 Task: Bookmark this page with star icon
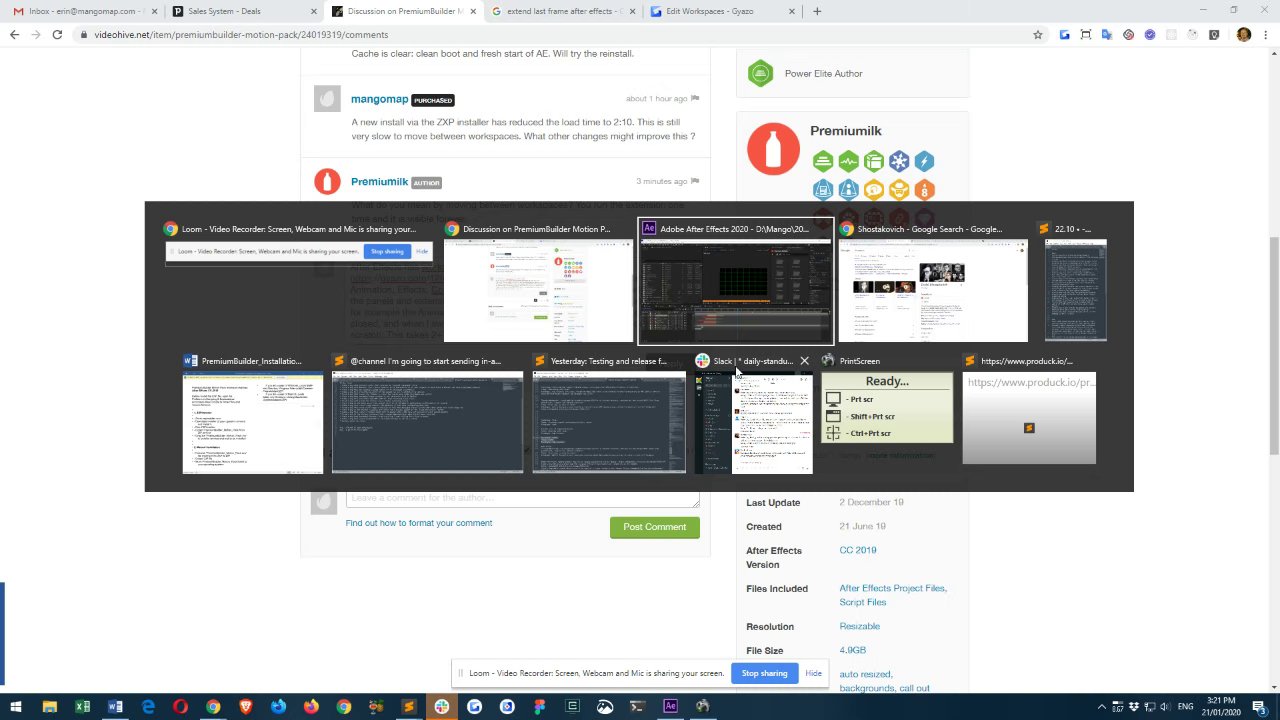tap(1038, 34)
